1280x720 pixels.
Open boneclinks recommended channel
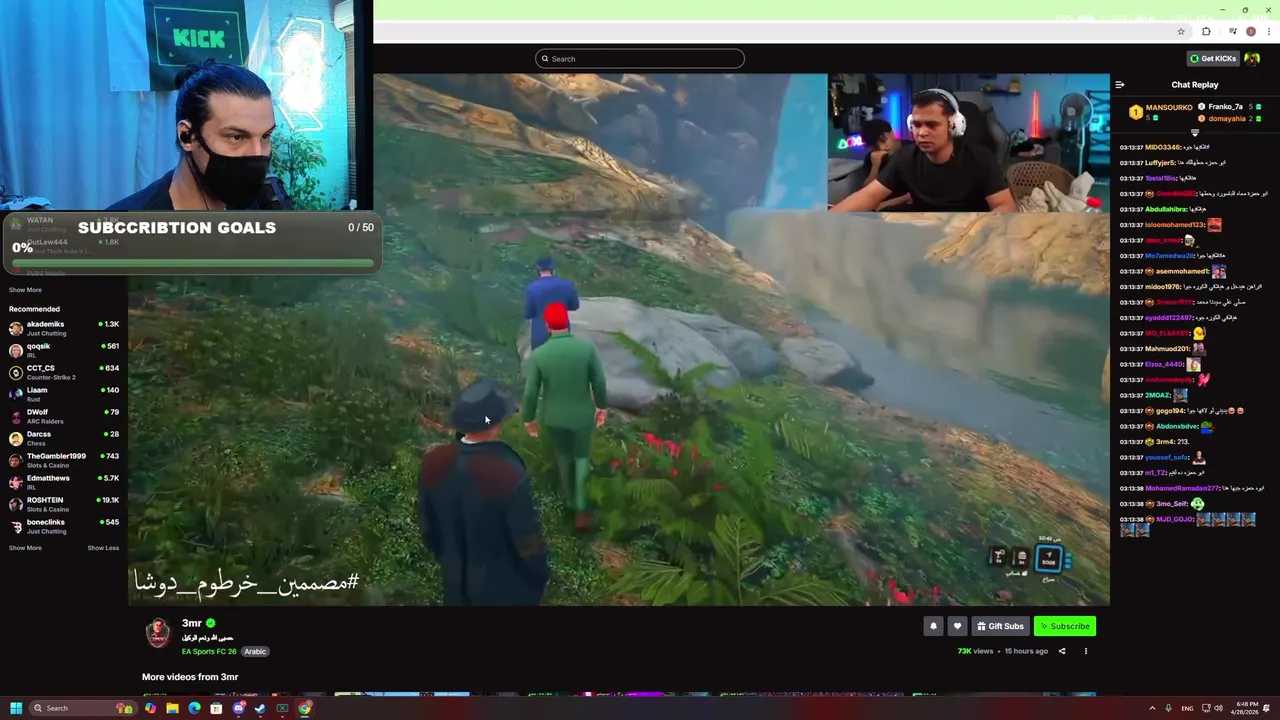64,526
